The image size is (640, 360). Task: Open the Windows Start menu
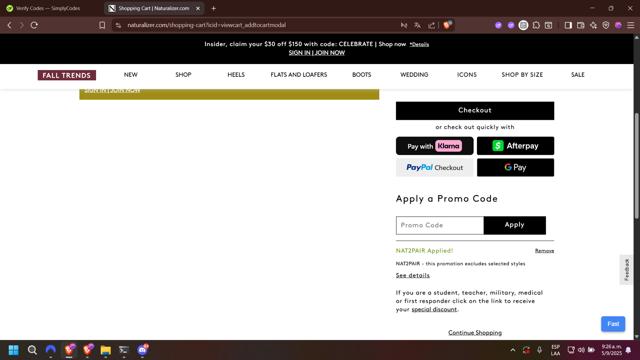tap(13, 350)
